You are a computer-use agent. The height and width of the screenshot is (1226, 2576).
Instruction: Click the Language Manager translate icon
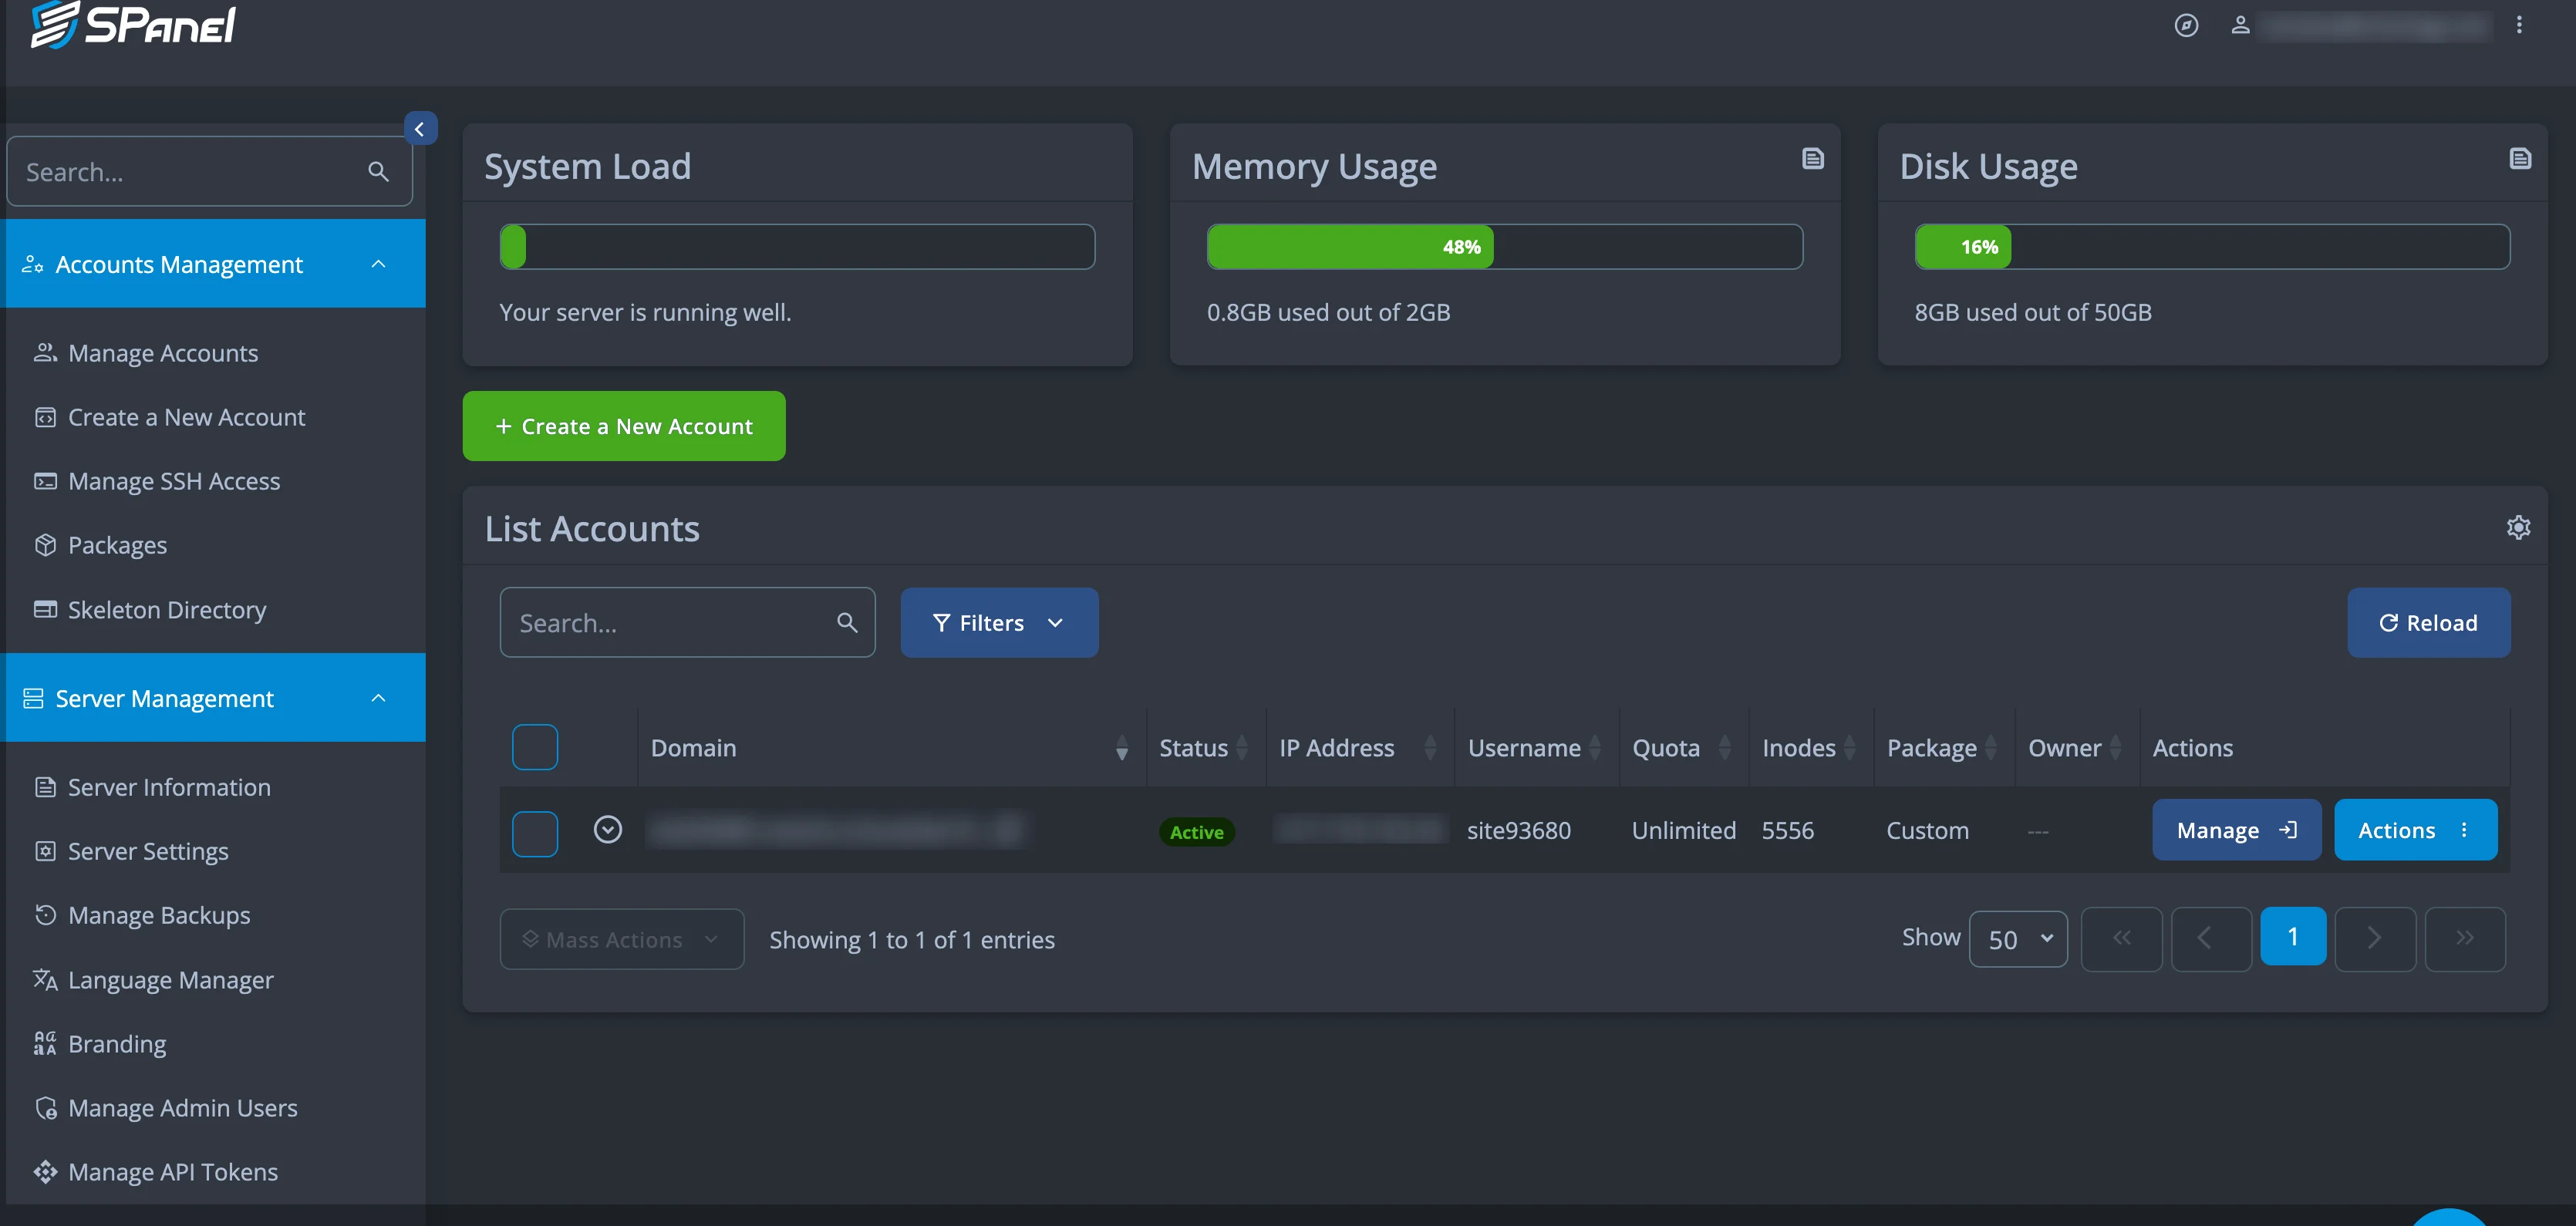45,979
